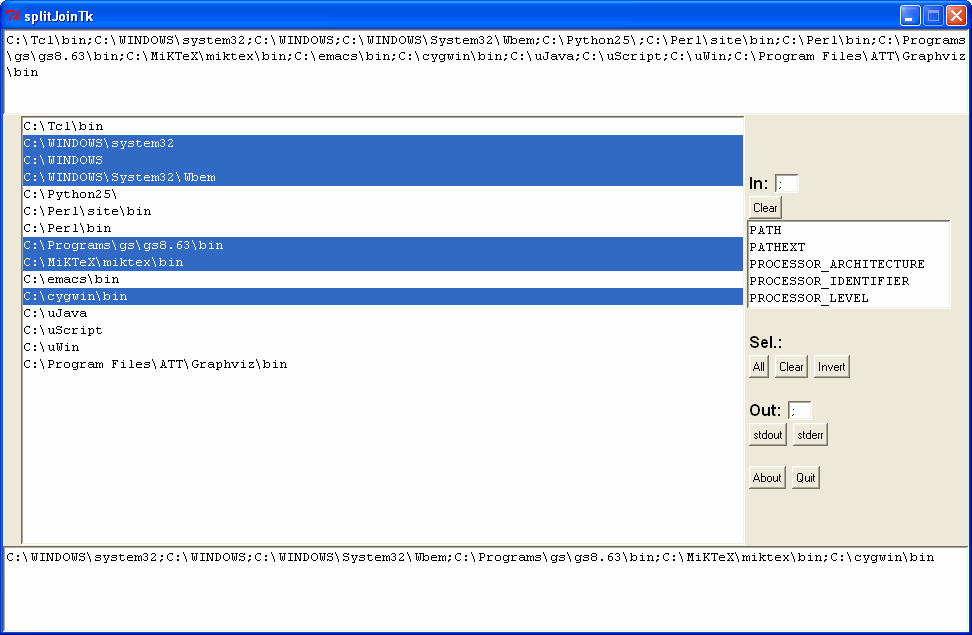Image resolution: width=972 pixels, height=635 pixels.
Task: Select PATH in the variable list
Action: click(765, 230)
